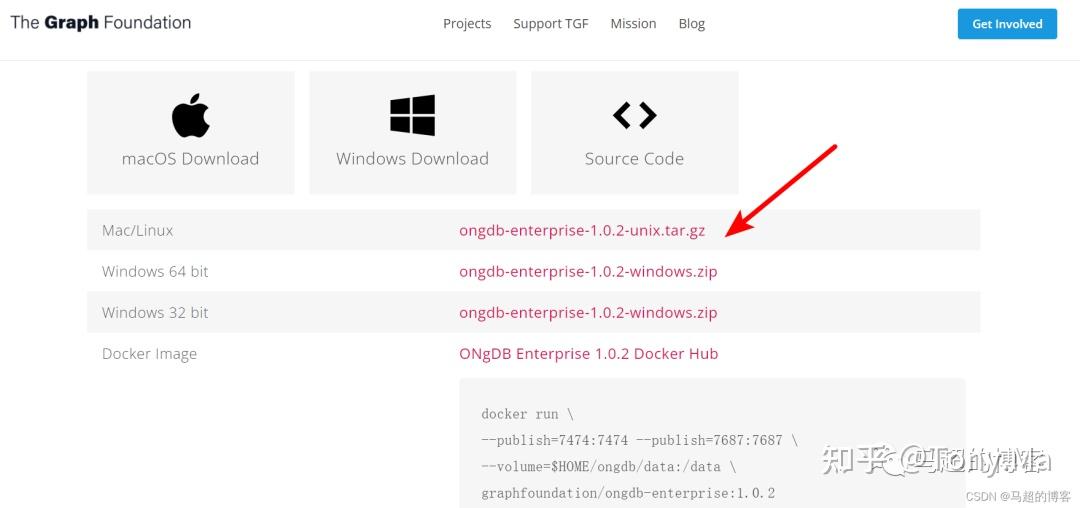Click the Source Code label
Screen dimensions: 1080x508
click(634, 159)
